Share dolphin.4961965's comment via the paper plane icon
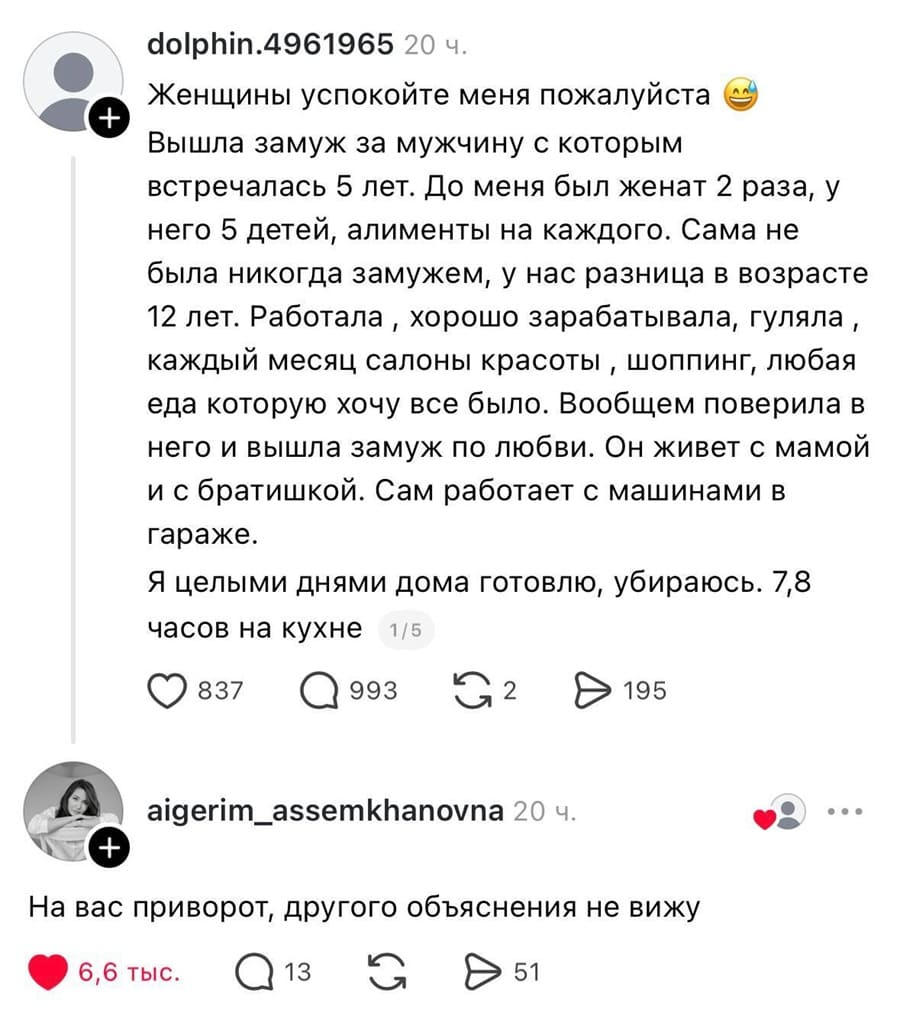This screenshot has height=1009, width=900. [x=591, y=688]
